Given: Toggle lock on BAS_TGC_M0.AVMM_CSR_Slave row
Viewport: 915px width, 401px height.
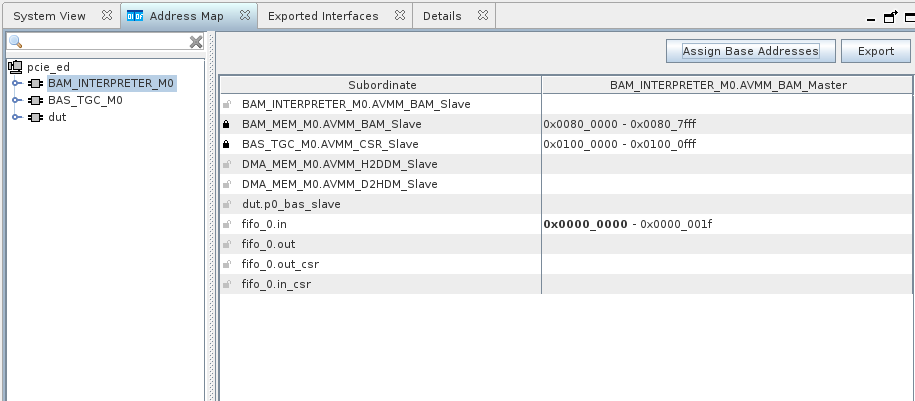Looking at the screenshot, I should (x=226, y=144).
